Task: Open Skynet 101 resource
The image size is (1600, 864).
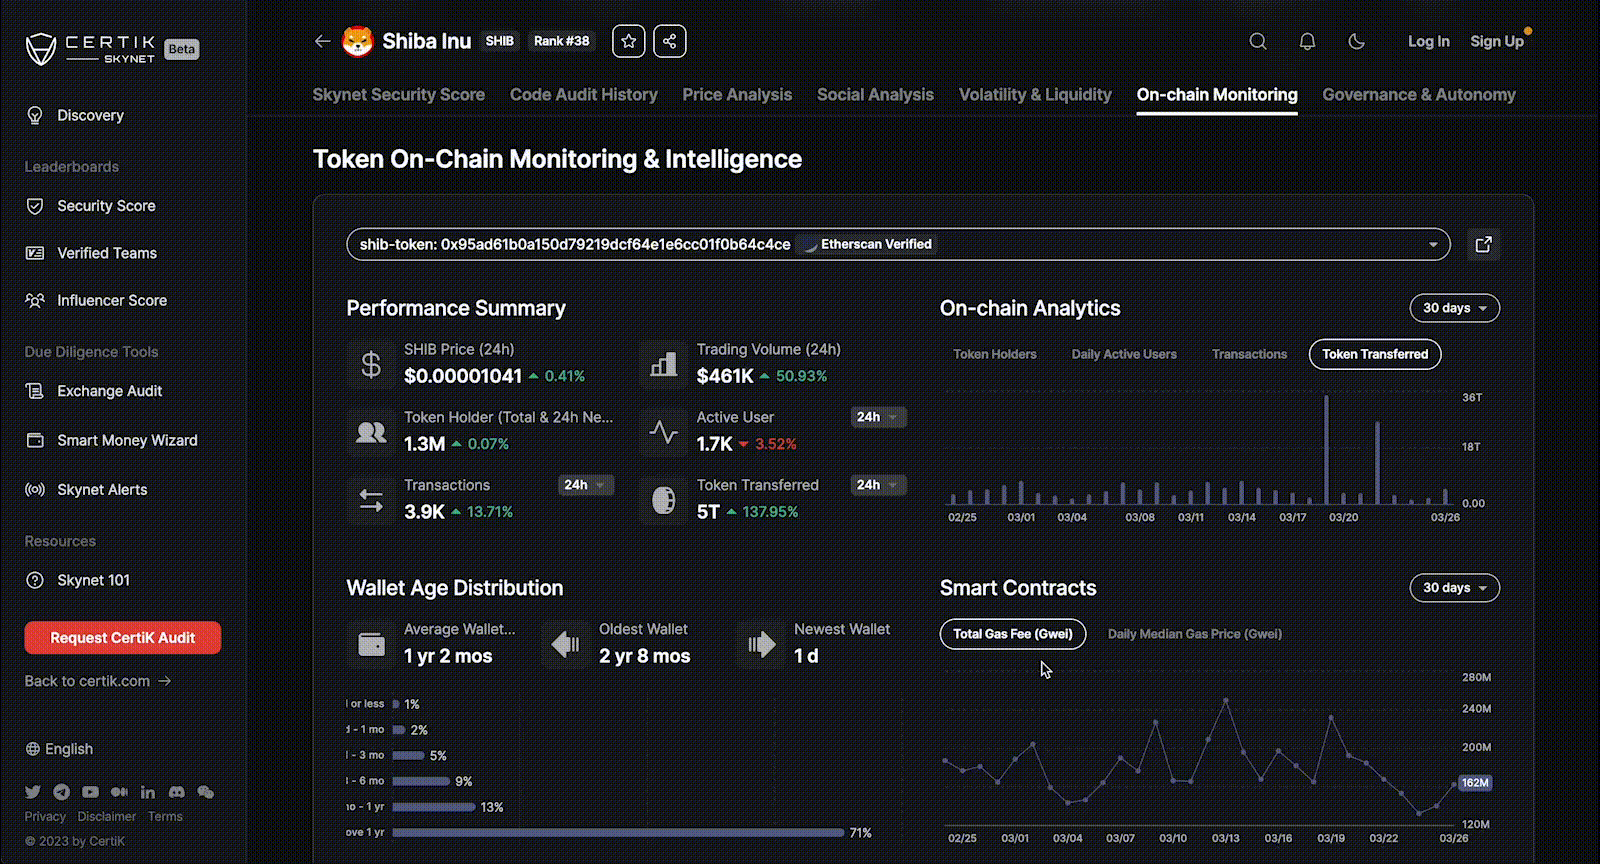Action: (78, 580)
